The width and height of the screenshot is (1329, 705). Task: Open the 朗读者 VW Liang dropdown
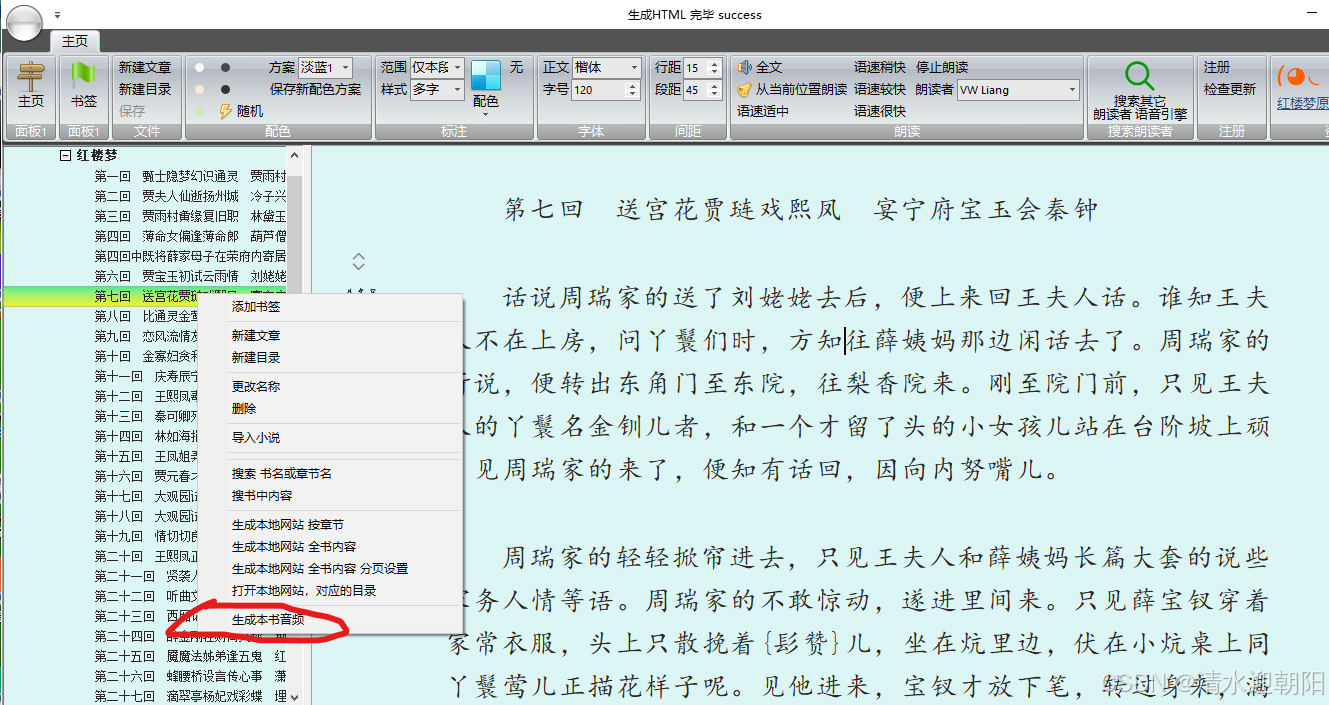(1018, 89)
